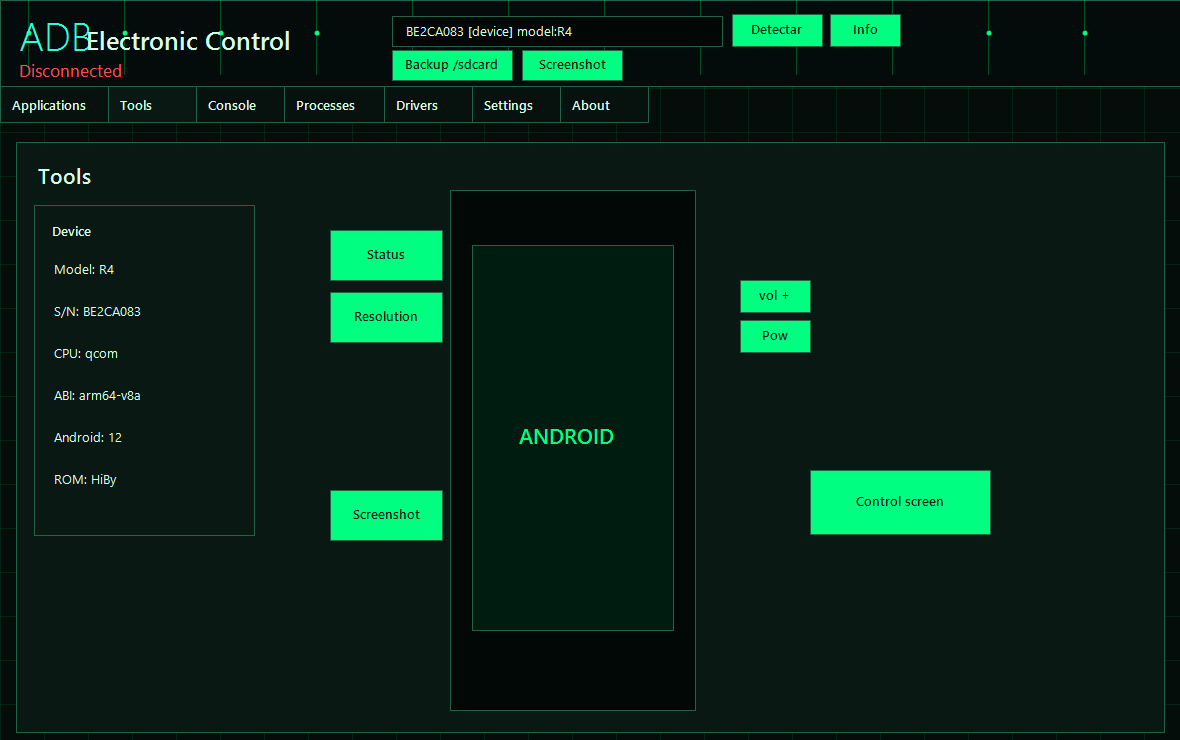Image resolution: width=1180 pixels, height=740 pixels.
Task: Click the Detectar button
Action: click(x=777, y=30)
